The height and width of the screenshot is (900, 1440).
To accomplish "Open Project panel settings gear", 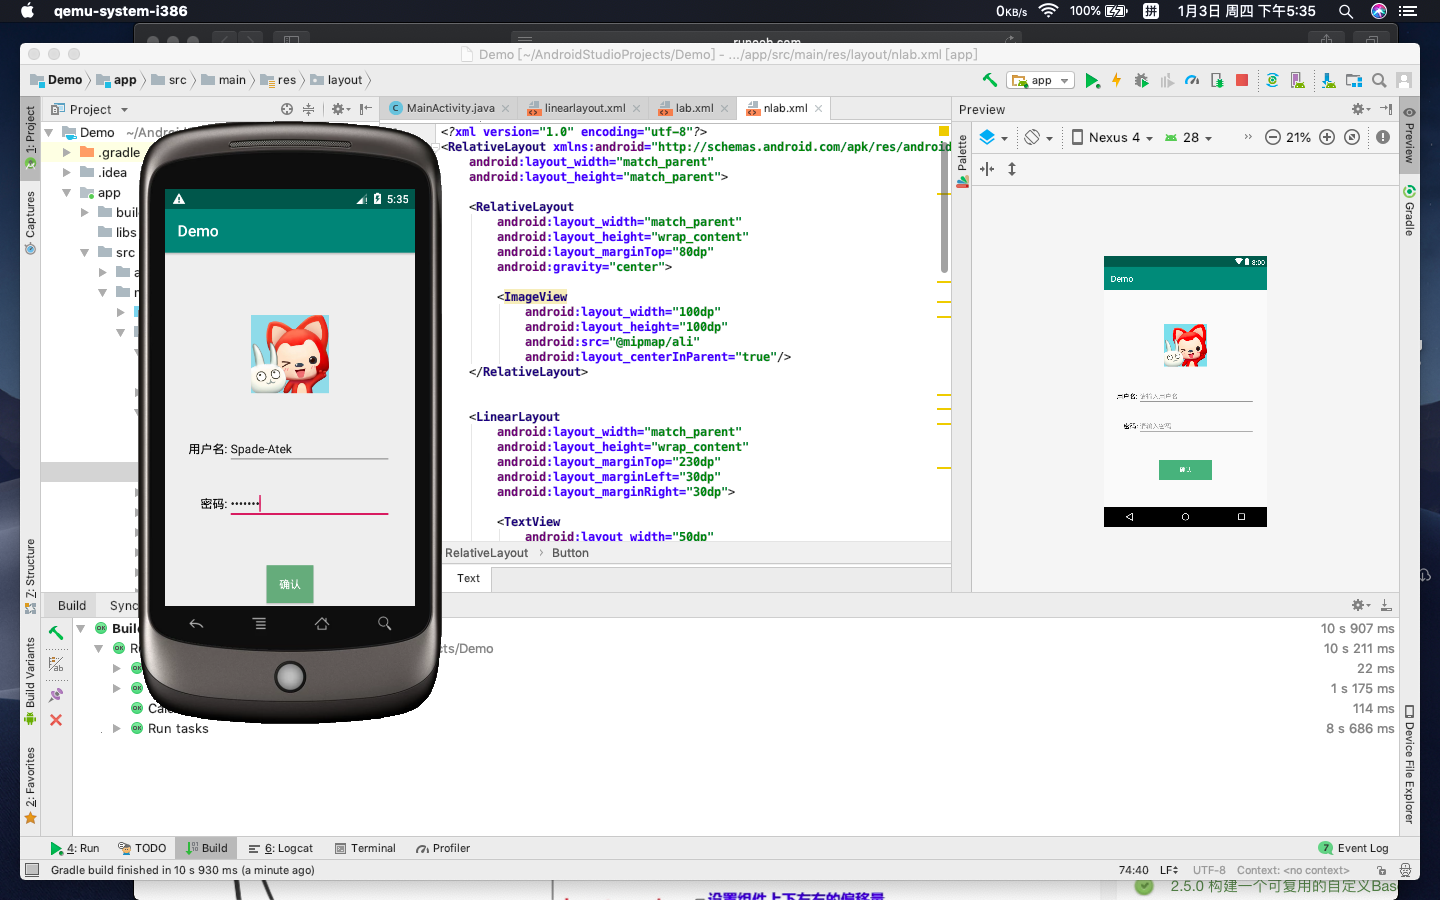I will pyautogui.click(x=340, y=109).
